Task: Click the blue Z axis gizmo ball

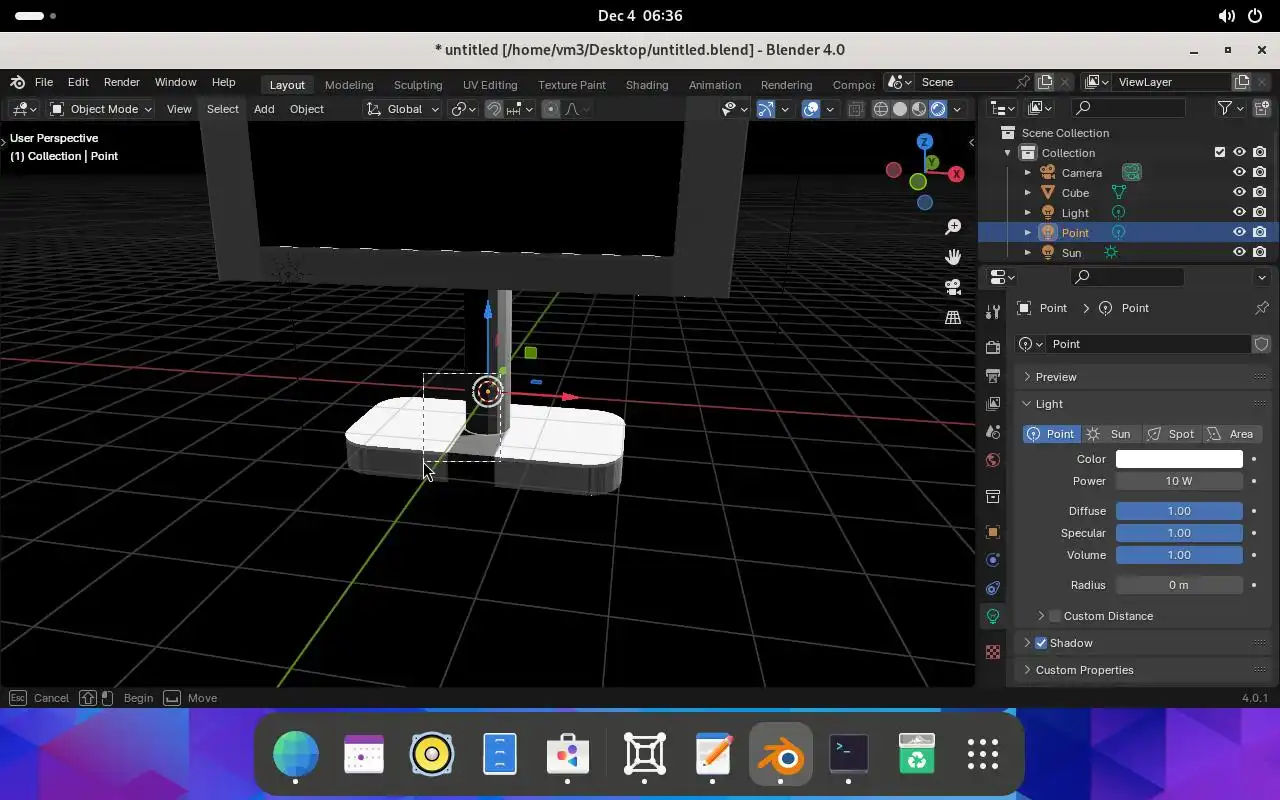Action: [925, 142]
